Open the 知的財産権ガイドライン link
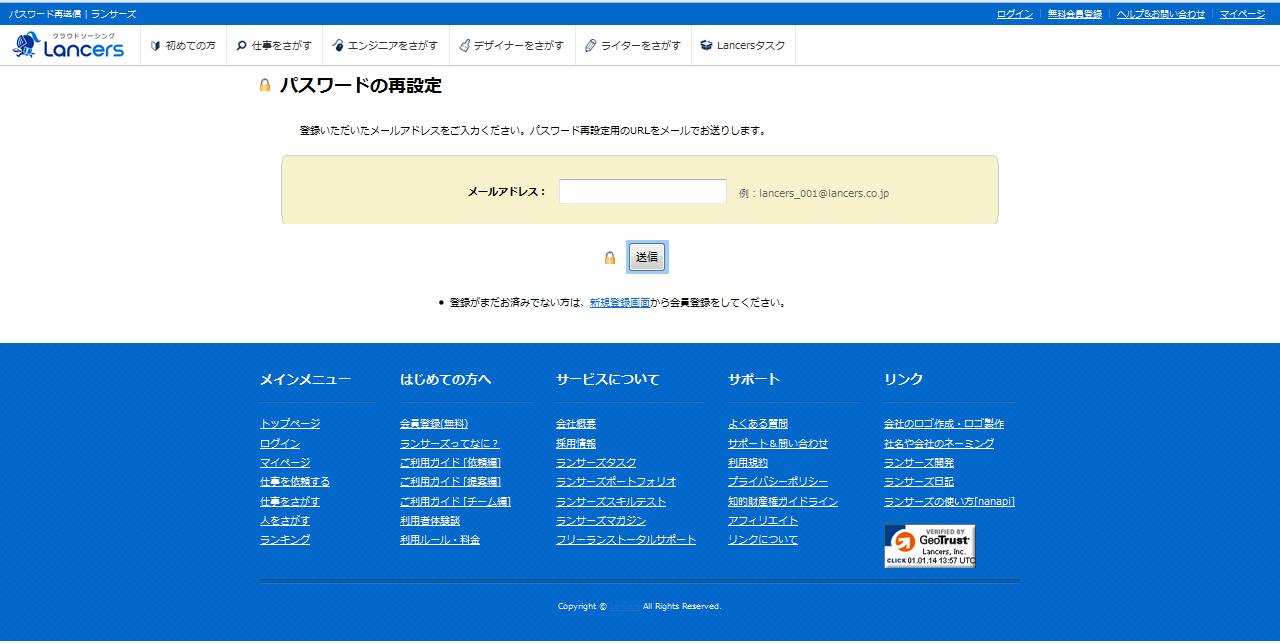This screenshot has width=1280, height=643. click(783, 501)
